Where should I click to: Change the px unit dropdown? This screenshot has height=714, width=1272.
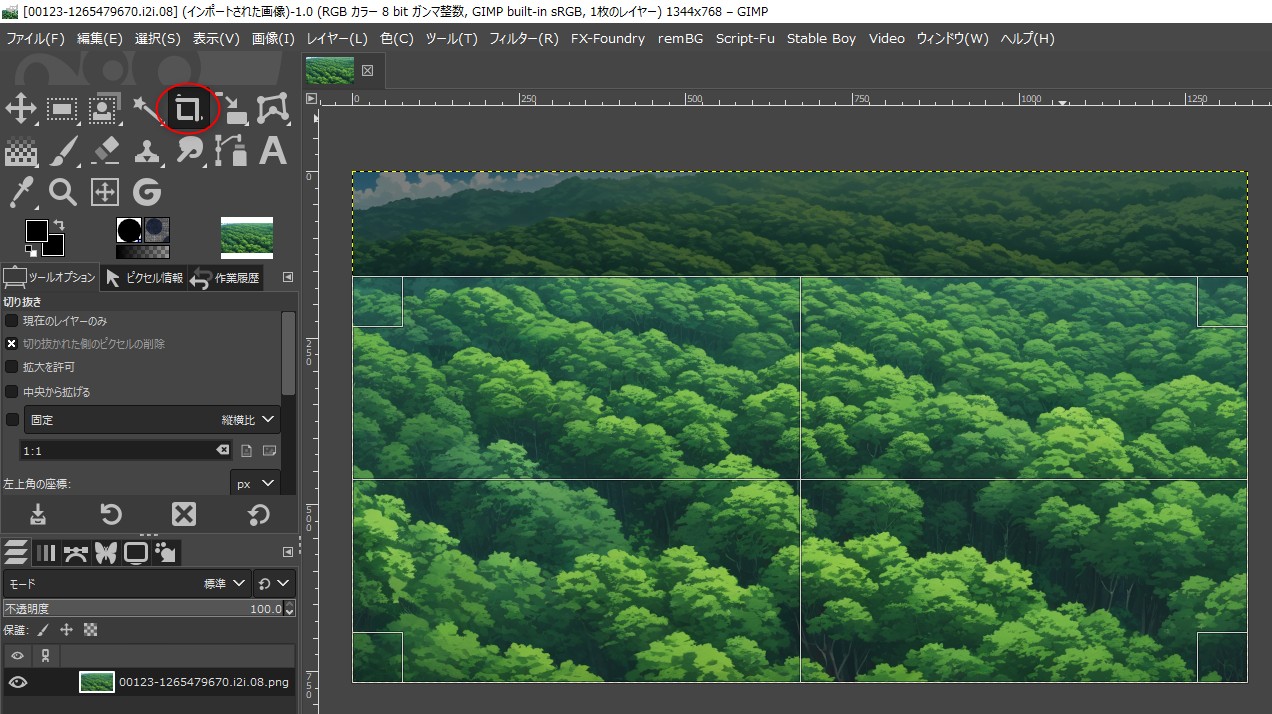pyautogui.click(x=254, y=483)
